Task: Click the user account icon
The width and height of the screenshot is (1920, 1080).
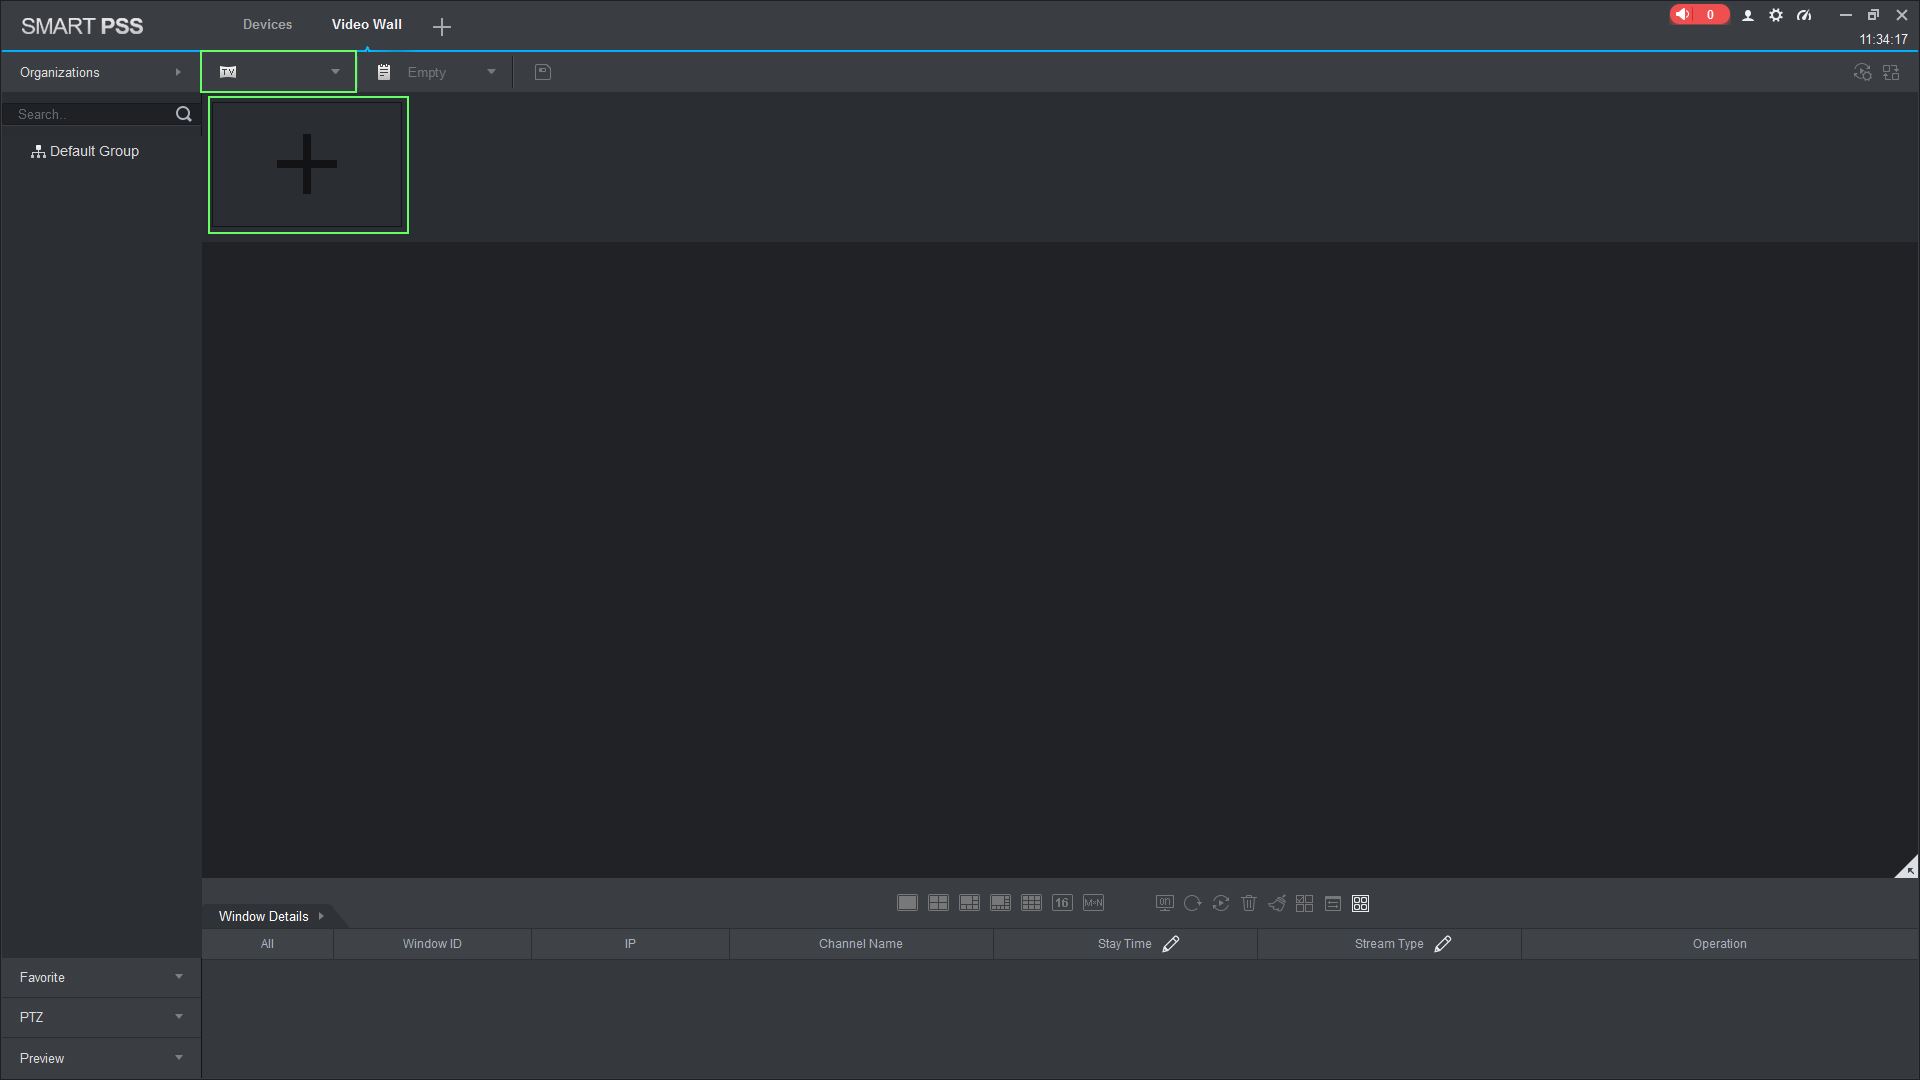Action: [1748, 15]
